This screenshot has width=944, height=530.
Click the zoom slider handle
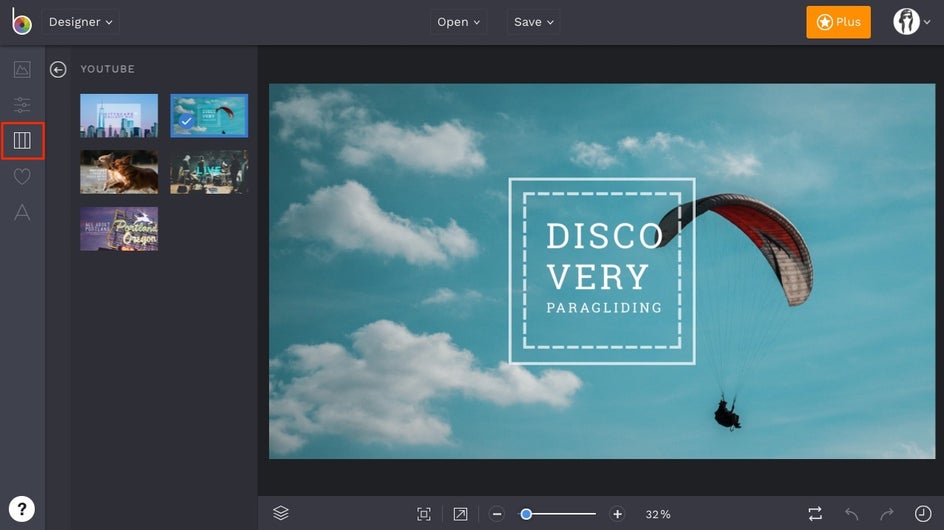click(526, 514)
